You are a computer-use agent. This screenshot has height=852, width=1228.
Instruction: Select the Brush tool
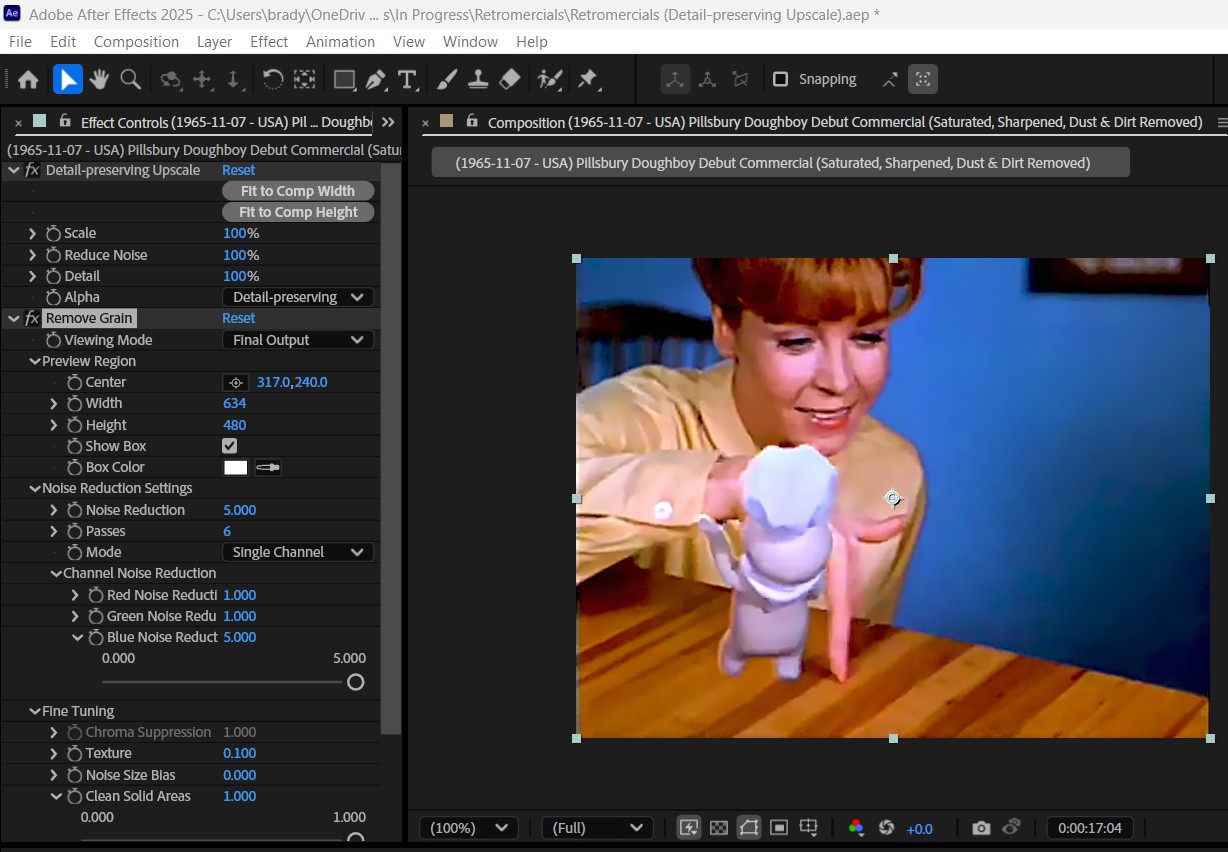pos(447,79)
